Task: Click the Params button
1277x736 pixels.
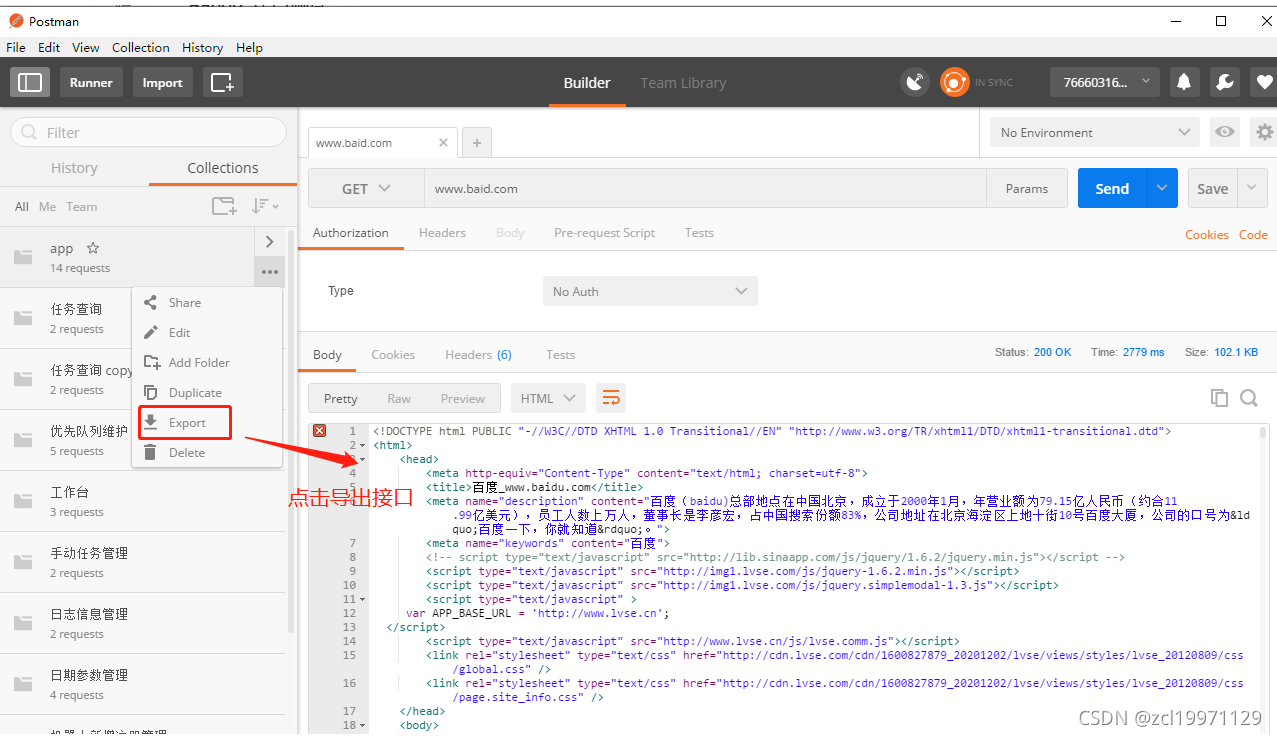Action: tap(1027, 188)
